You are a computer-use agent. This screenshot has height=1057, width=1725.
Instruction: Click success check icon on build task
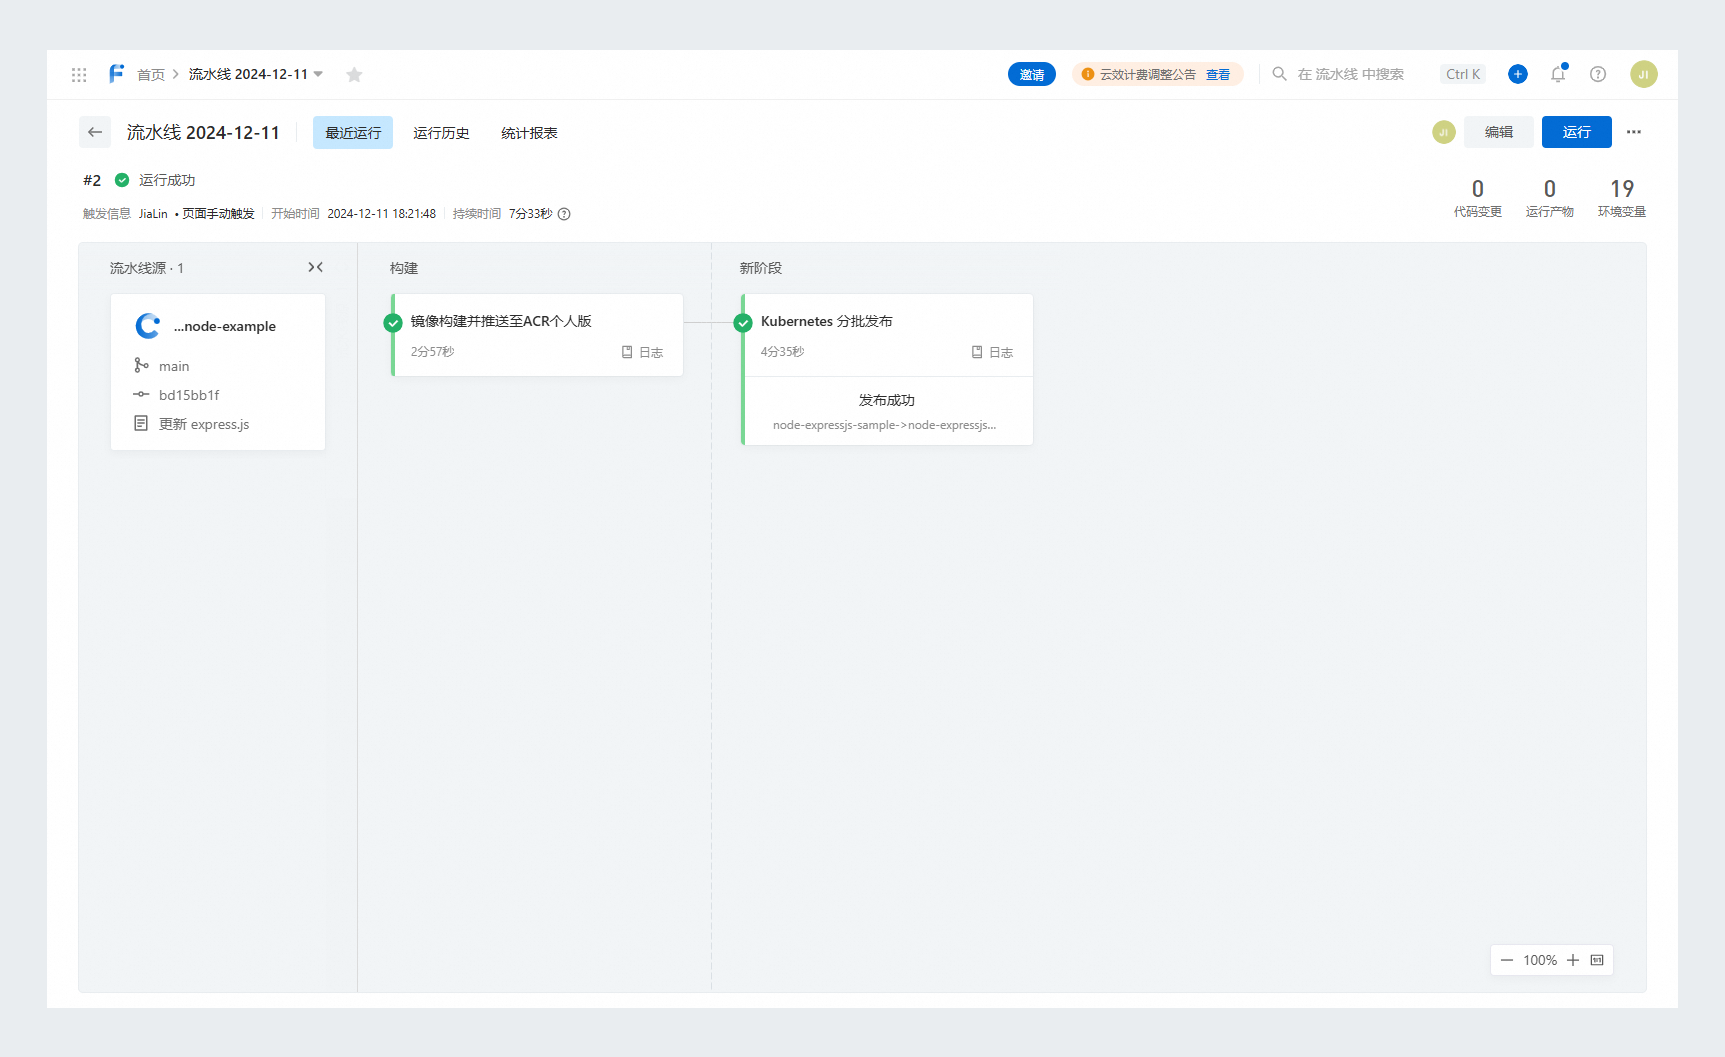(393, 322)
